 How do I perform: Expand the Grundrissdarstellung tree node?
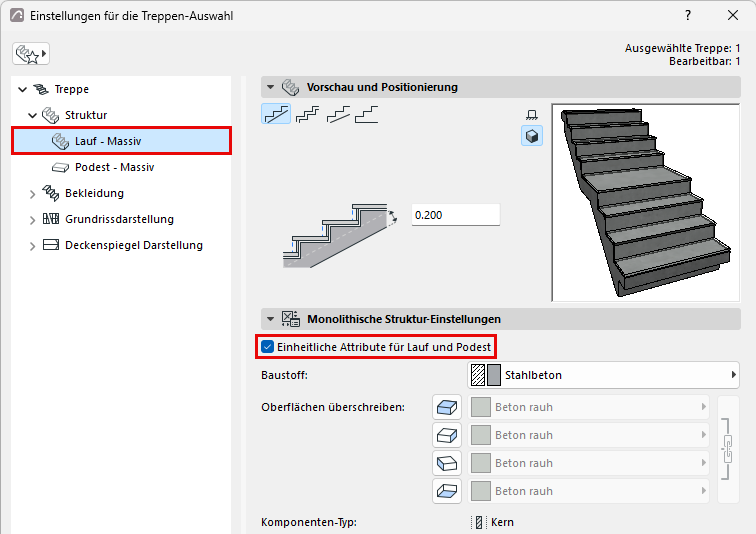tap(32, 220)
